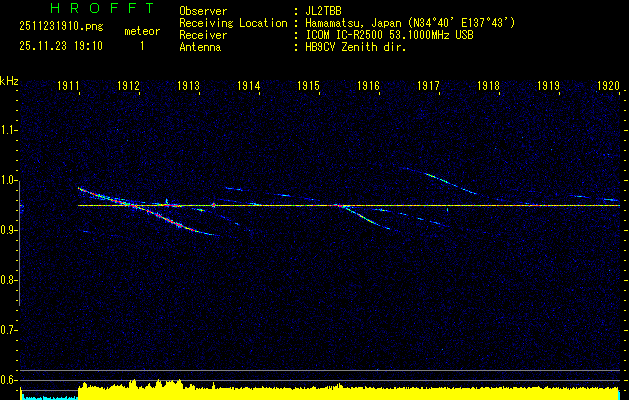Select the observer callsign JL2TBB
The image size is (629, 400).
coord(325,10)
